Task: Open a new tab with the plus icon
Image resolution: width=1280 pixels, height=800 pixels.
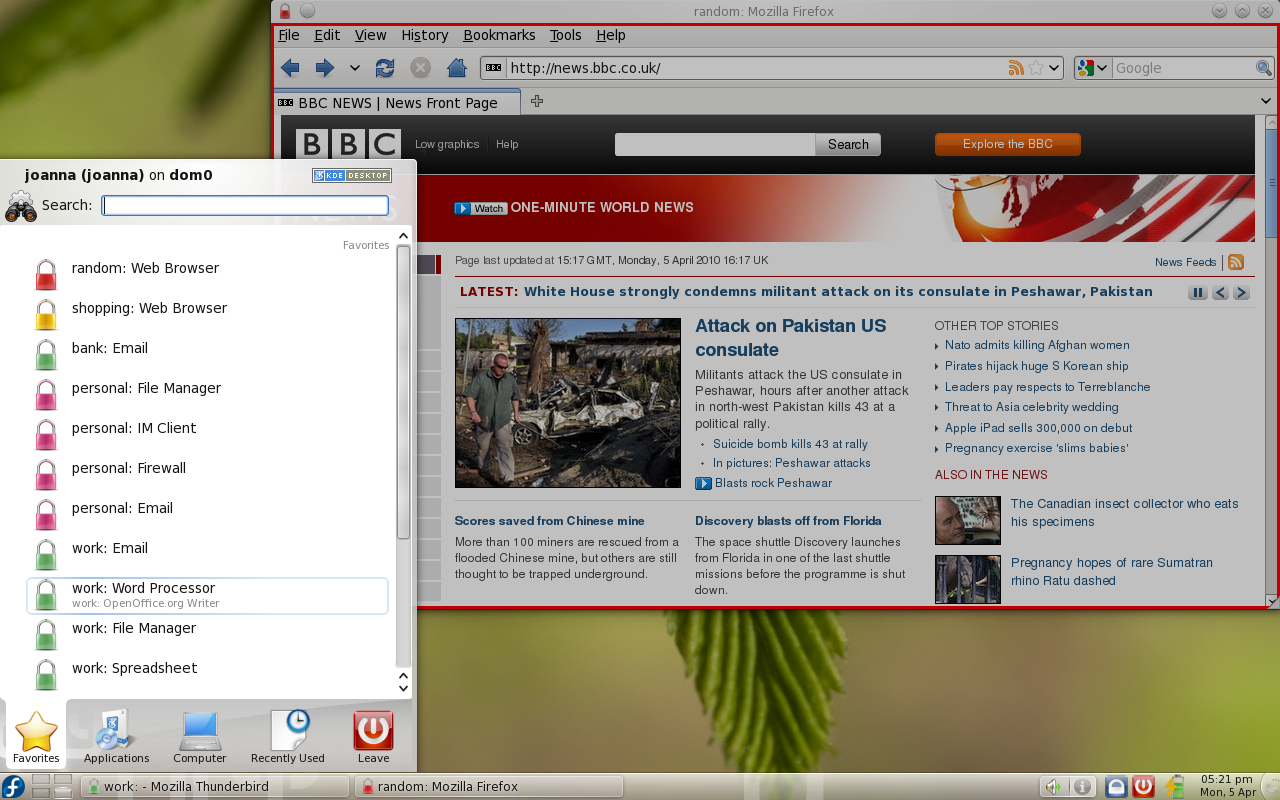Action: coord(537,101)
